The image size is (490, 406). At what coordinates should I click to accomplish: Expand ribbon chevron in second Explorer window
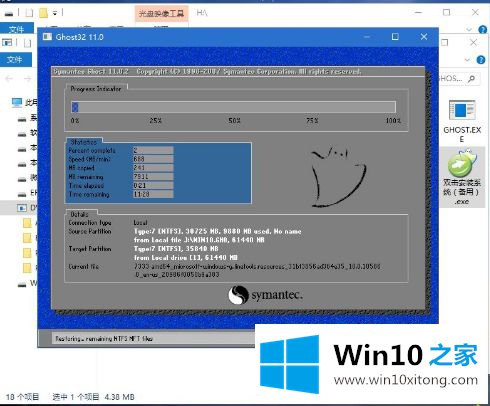click(x=467, y=60)
